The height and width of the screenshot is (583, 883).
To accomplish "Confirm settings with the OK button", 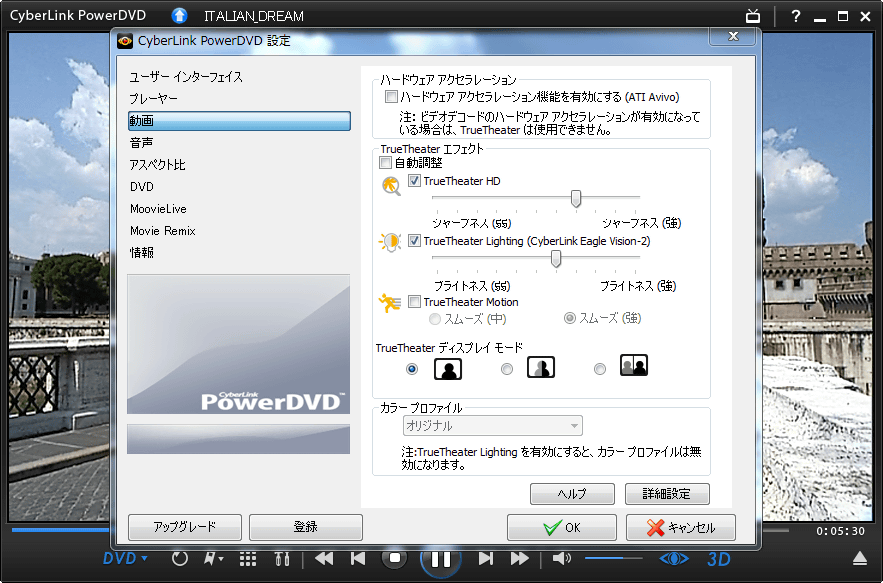I will pos(561,527).
